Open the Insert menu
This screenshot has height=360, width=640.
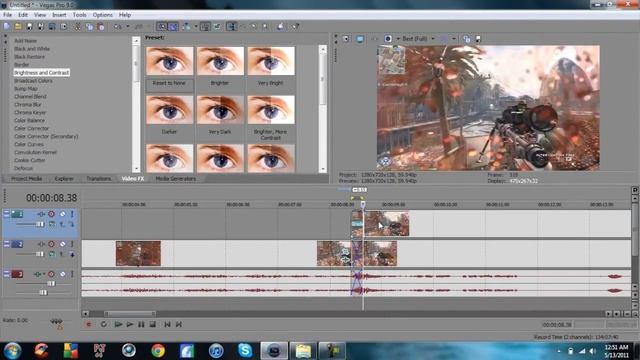(x=59, y=15)
